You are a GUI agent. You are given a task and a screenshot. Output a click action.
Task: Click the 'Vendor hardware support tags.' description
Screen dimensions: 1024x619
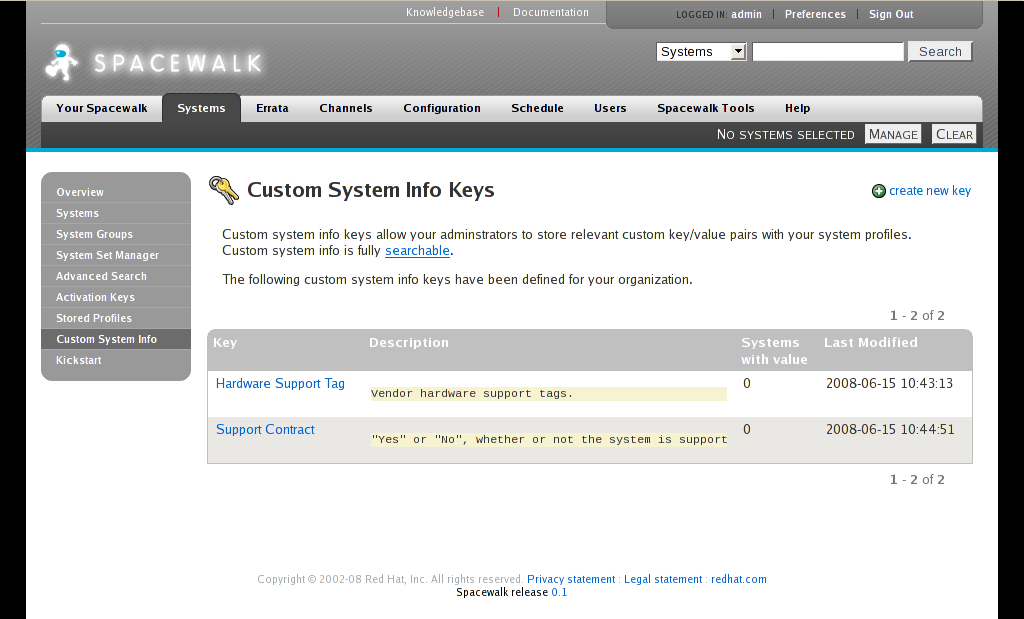472,393
